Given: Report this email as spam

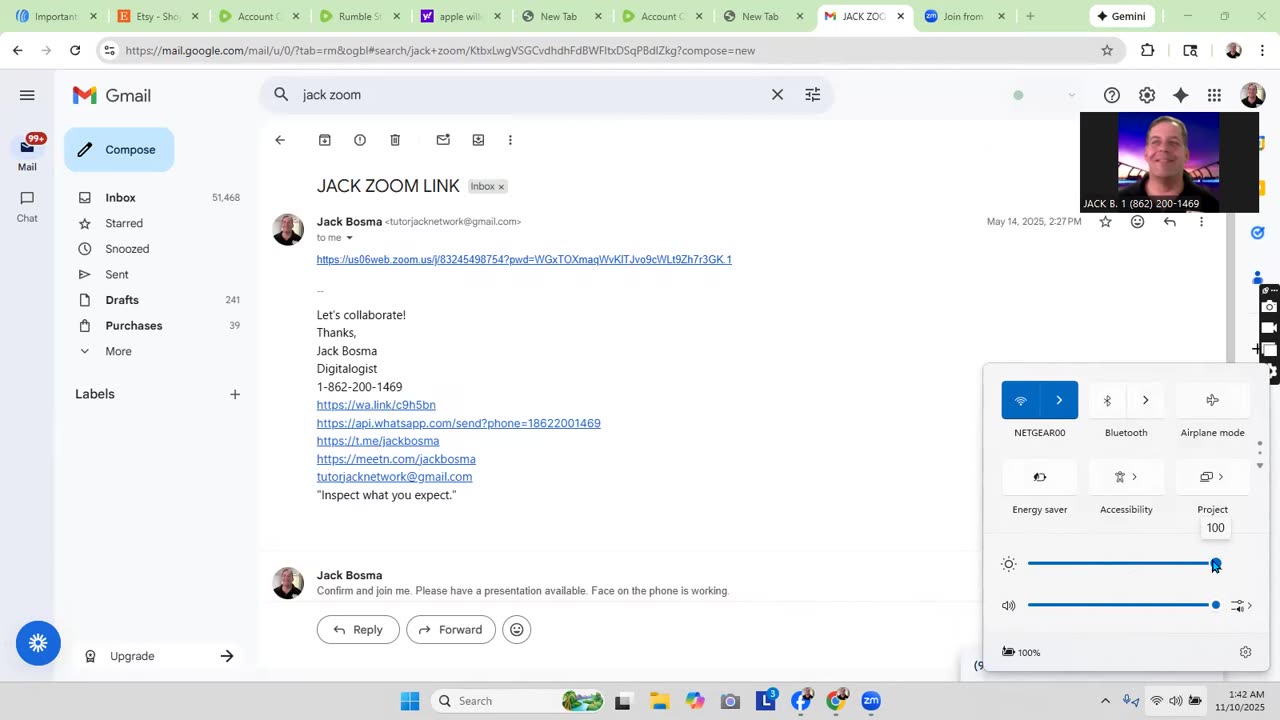Looking at the screenshot, I should point(360,140).
